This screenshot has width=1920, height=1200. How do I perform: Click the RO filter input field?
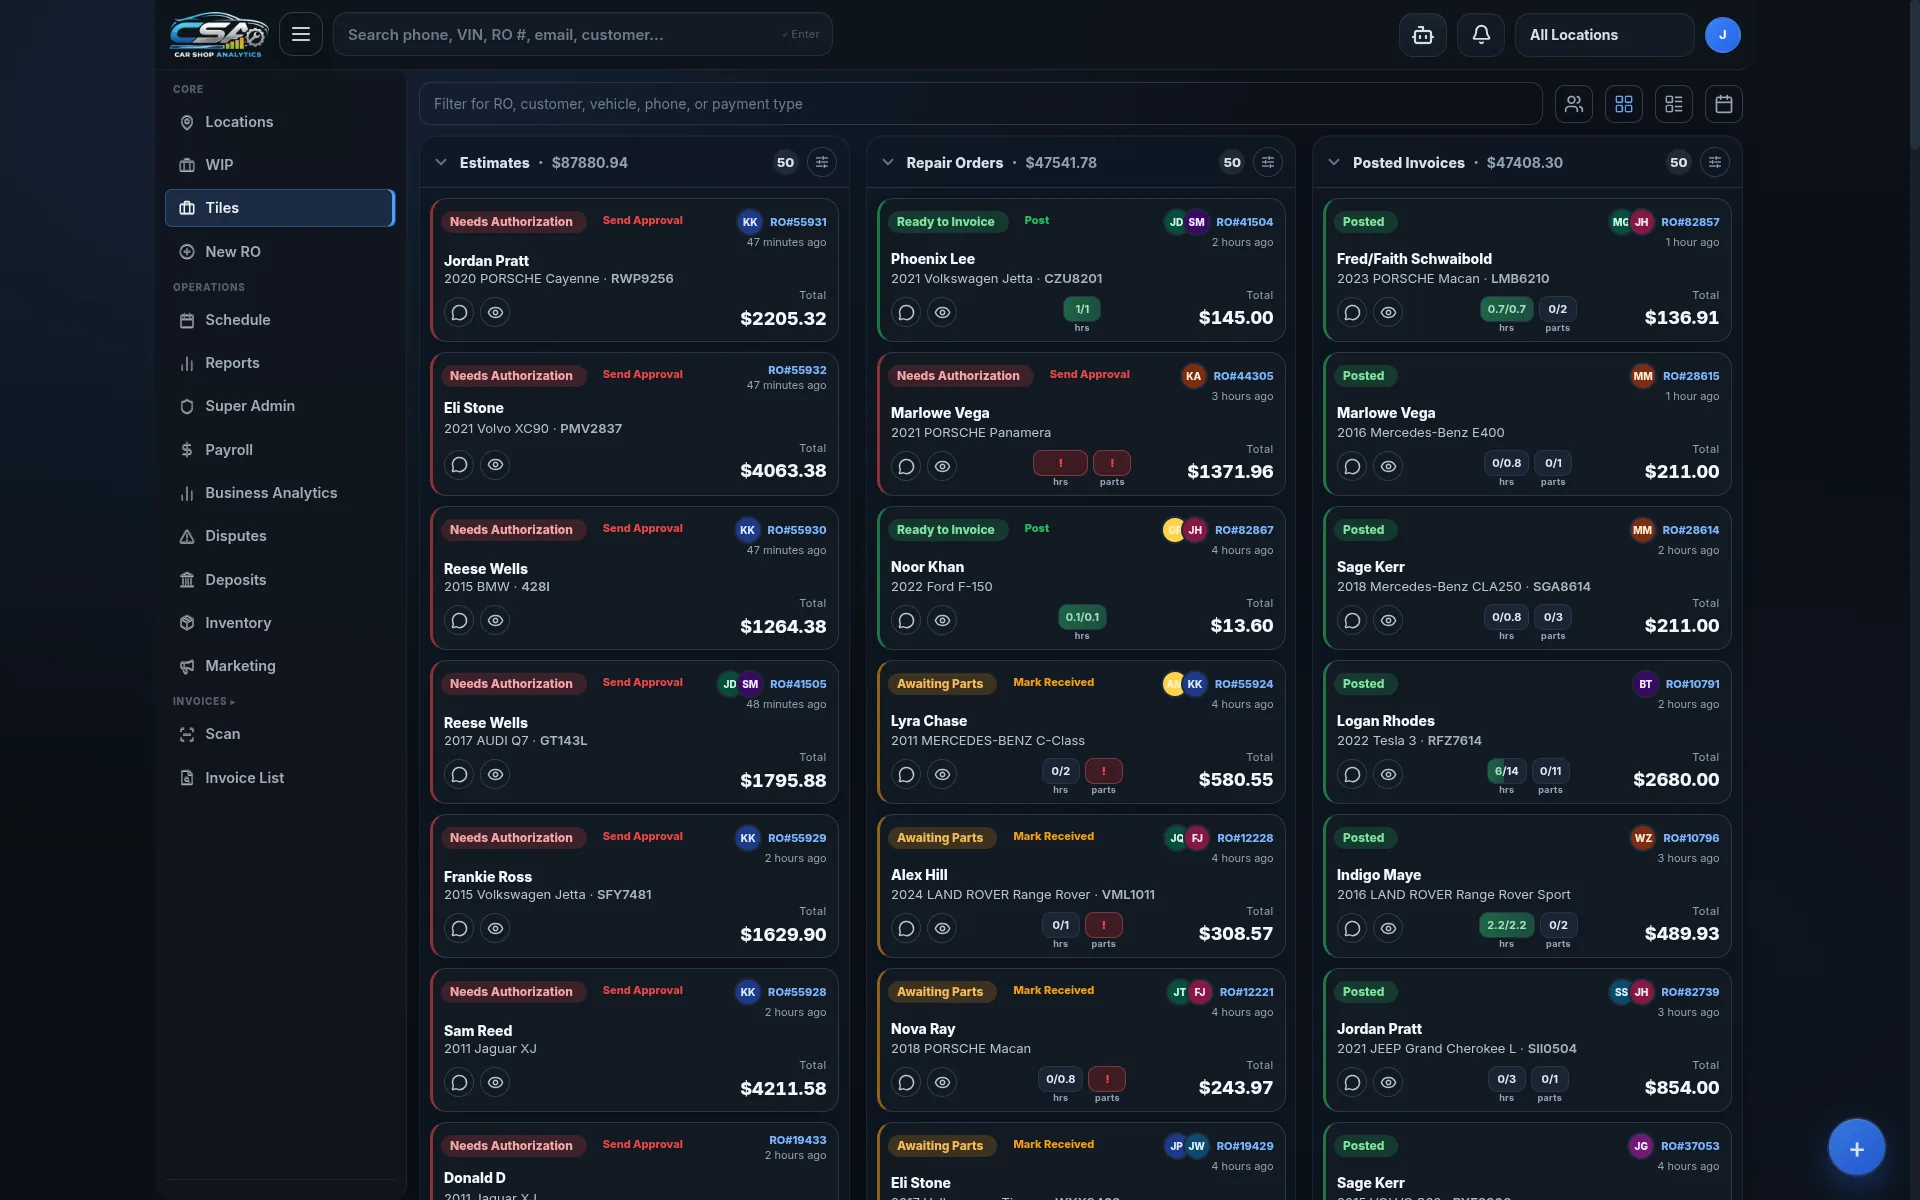(980, 104)
